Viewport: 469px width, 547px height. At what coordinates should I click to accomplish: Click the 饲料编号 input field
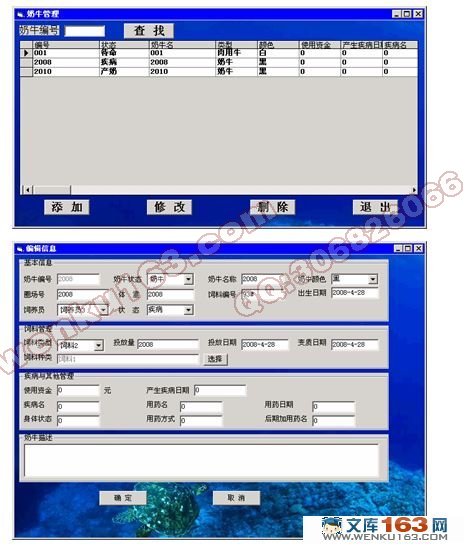pyautogui.click(x=263, y=296)
